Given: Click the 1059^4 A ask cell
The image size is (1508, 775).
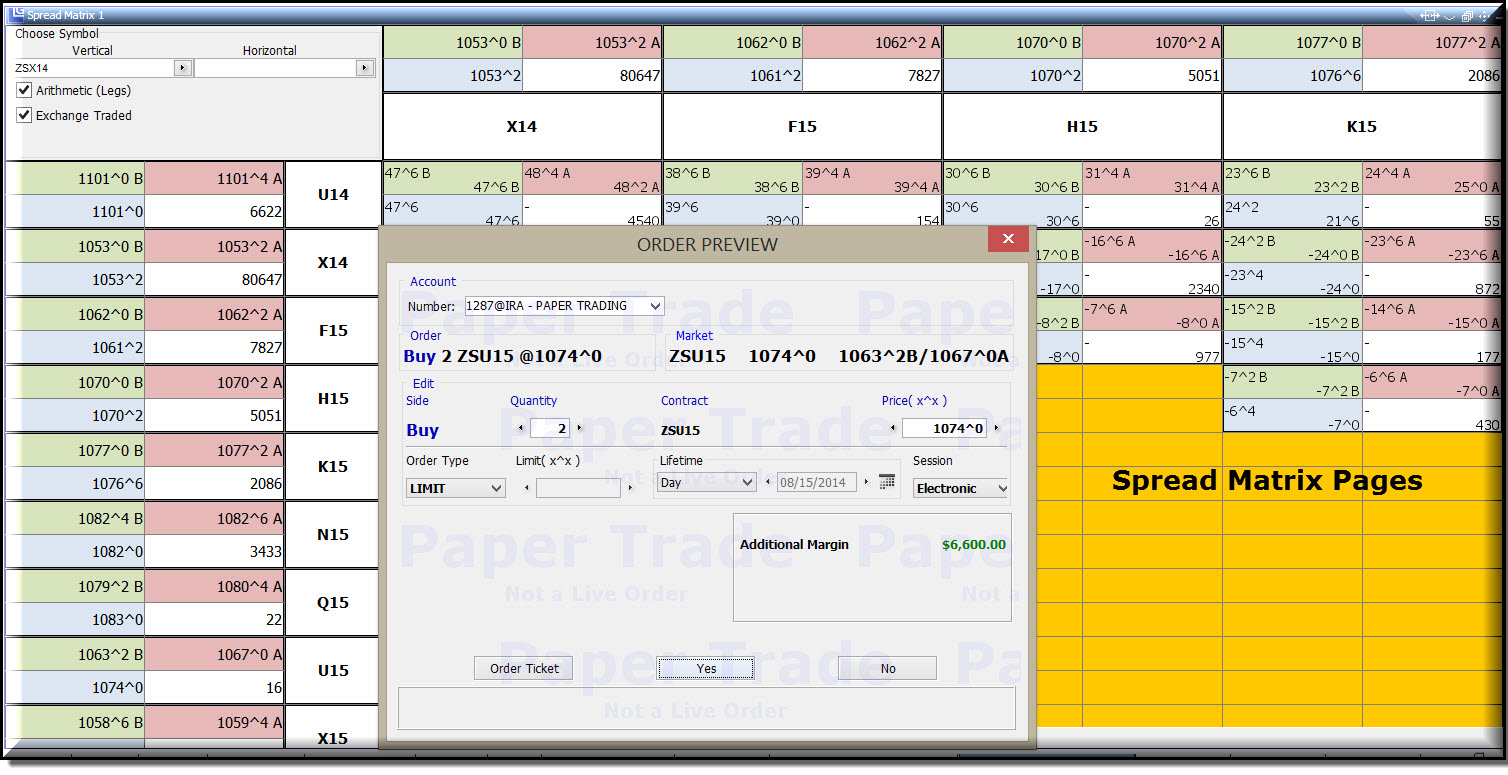Looking at the screenshot, I should click(x=214, y=723).
